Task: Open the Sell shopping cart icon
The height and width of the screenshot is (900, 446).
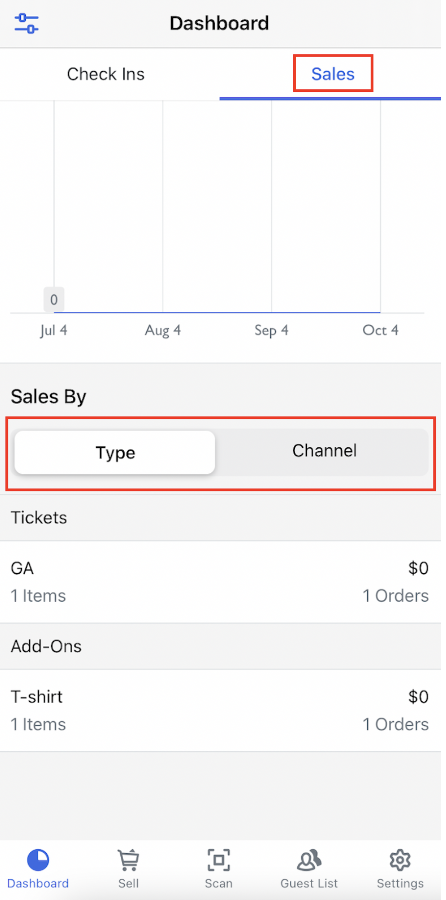Action: [x=129, y=860]
